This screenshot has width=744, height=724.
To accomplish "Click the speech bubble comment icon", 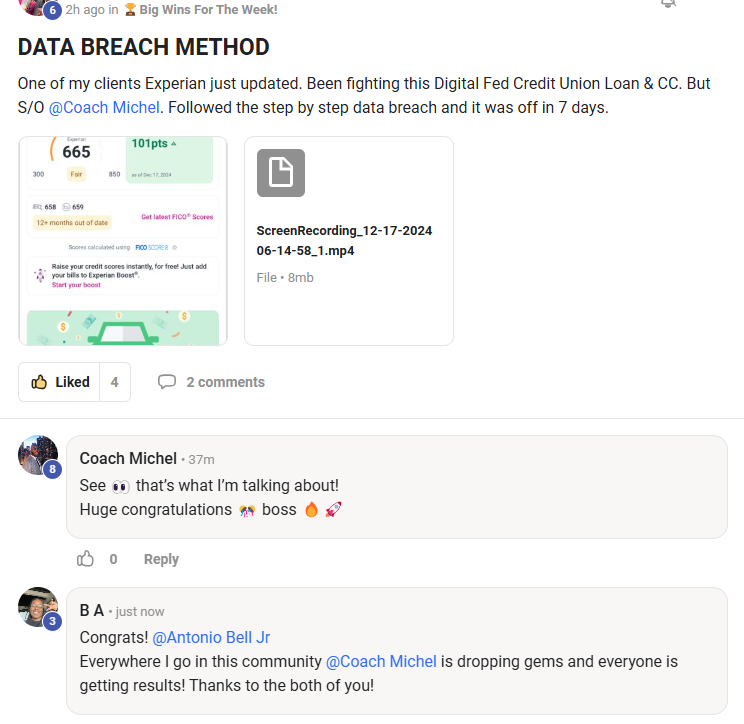I will pos(167,382).
